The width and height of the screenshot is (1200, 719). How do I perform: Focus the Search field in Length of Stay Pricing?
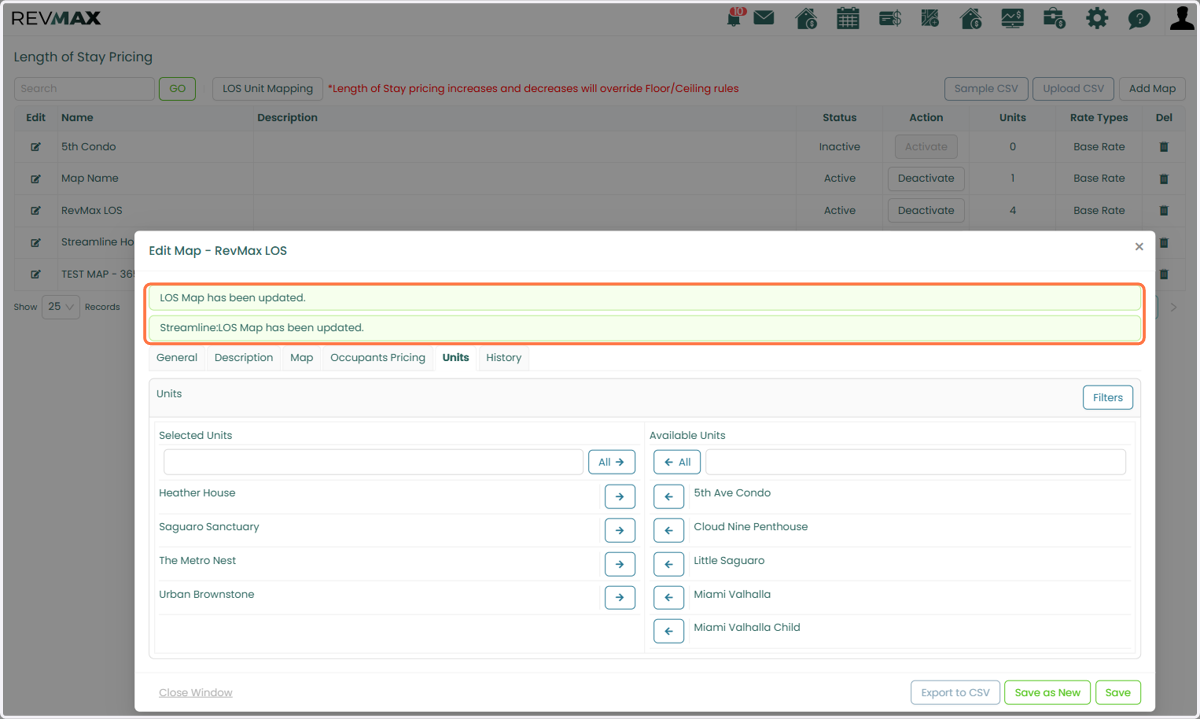84,89
